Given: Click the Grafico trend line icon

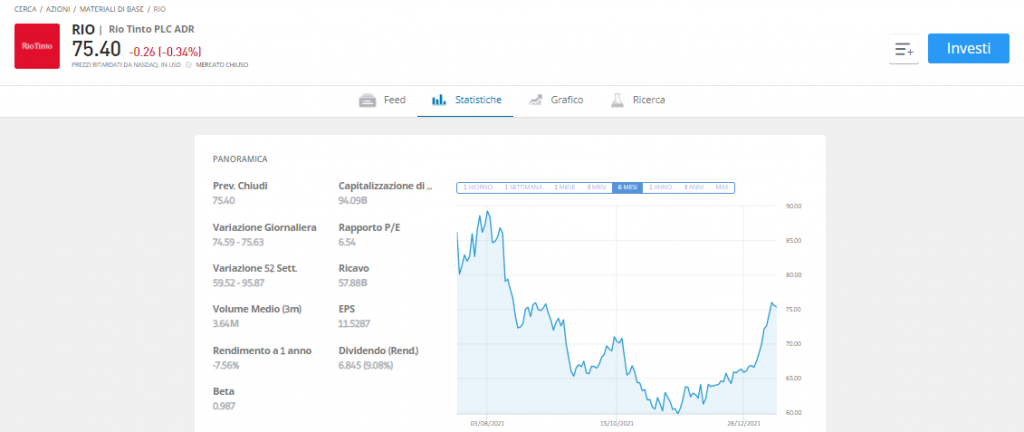Looking at the screenshot, I should (x=536, y=100).
